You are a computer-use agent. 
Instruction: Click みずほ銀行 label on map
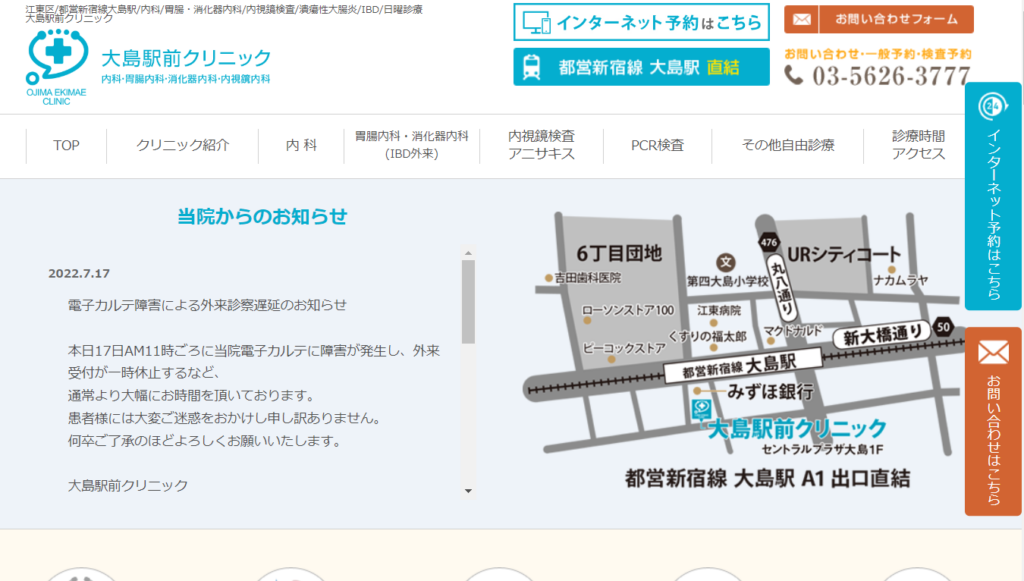pos(771,392)
